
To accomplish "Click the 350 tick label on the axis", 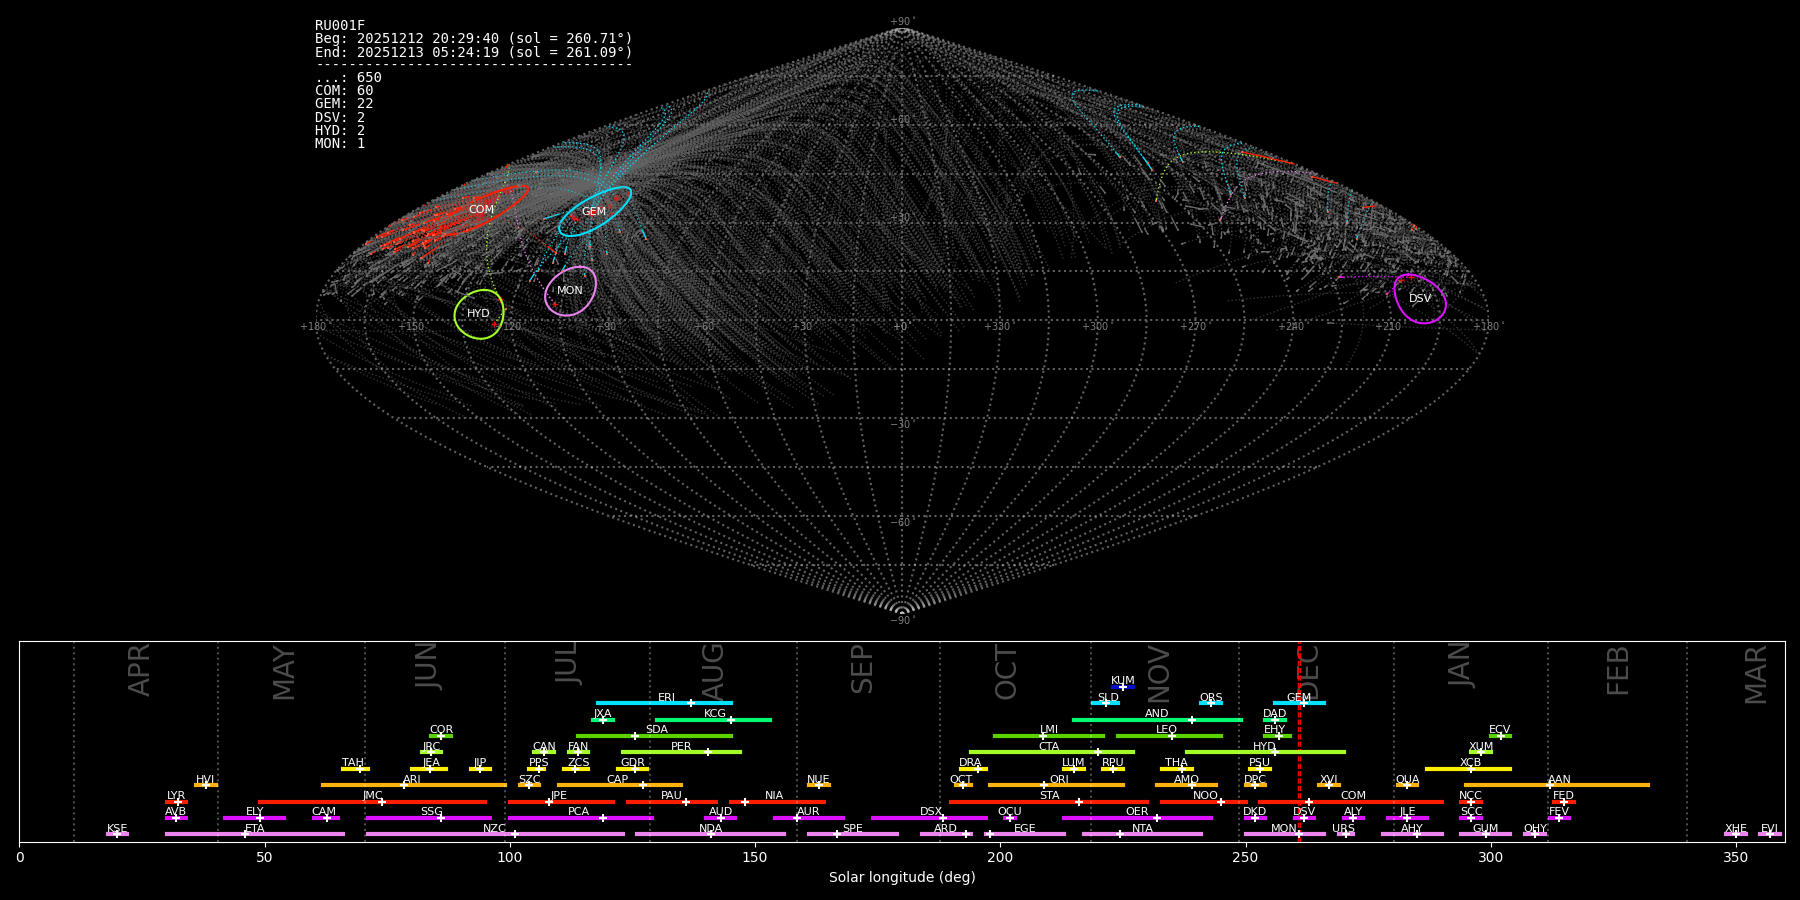I will click(1735, 857).
